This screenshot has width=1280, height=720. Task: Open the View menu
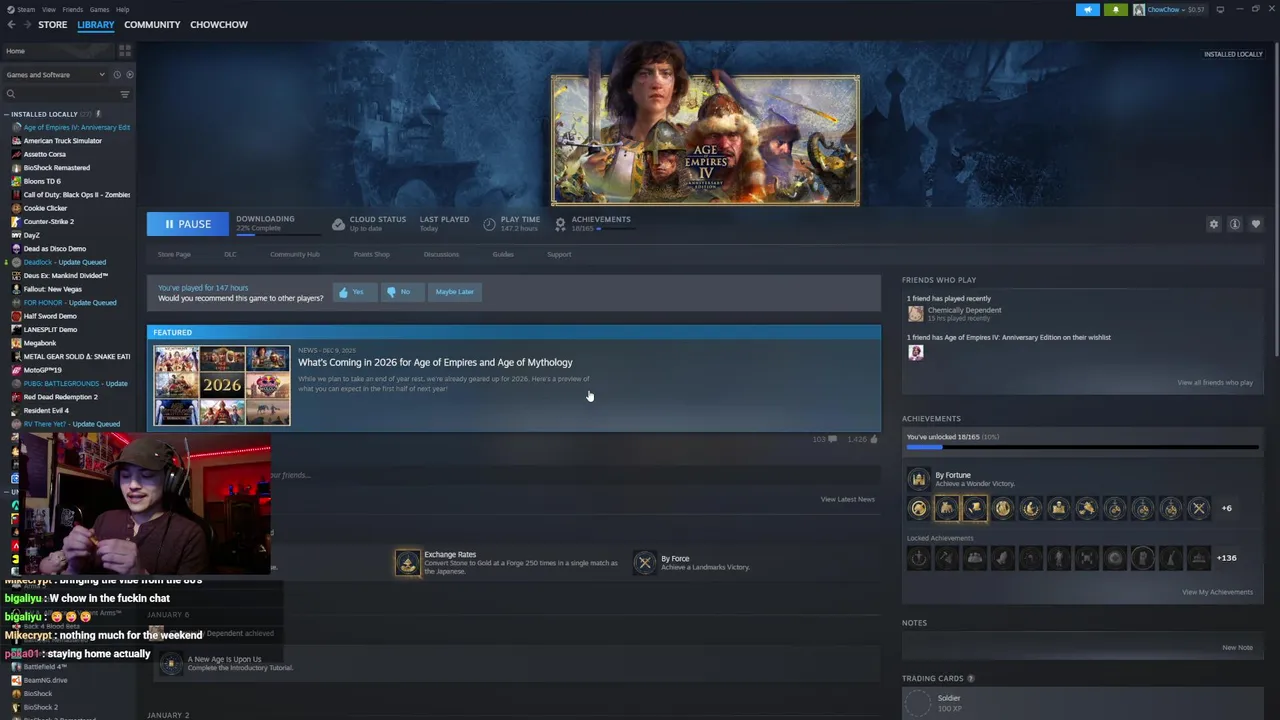(x=49, y=9)
